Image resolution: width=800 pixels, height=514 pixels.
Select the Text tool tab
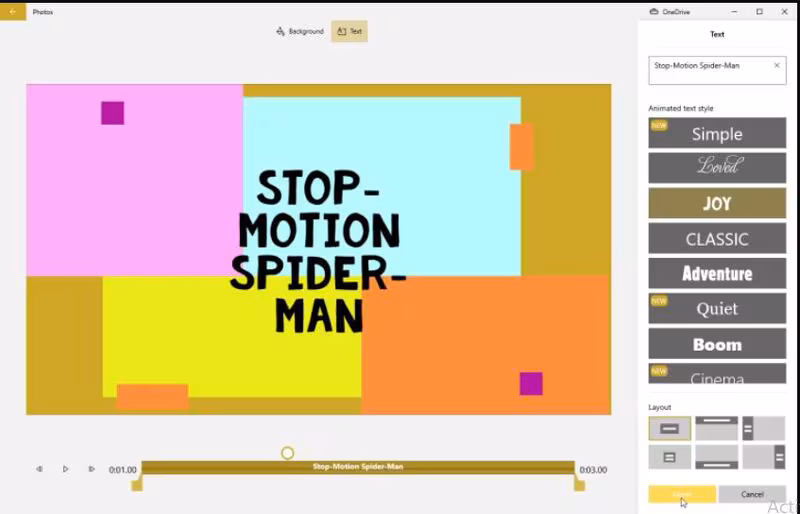(x=349, y=31)
